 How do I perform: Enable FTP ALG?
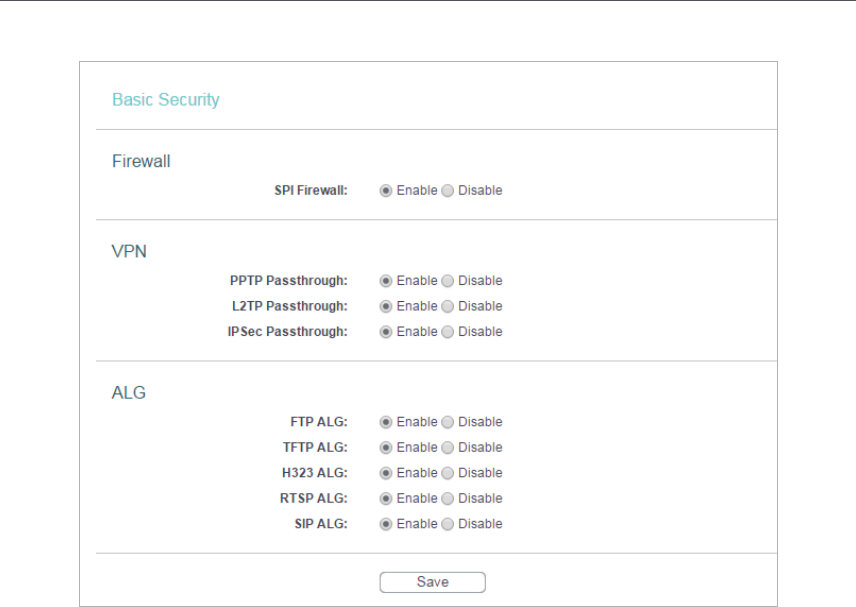[x=386, y=422]
